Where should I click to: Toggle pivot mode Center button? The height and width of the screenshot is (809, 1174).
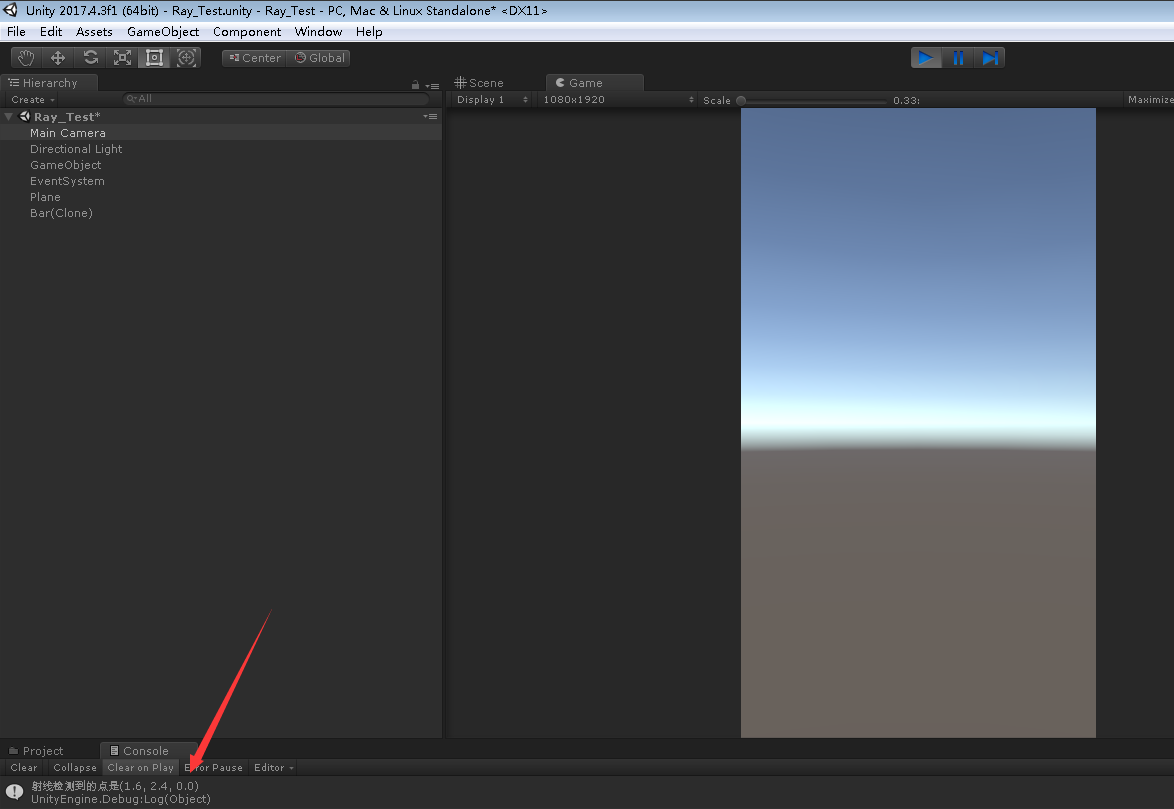pyautogui.click(x=255, y=58)
